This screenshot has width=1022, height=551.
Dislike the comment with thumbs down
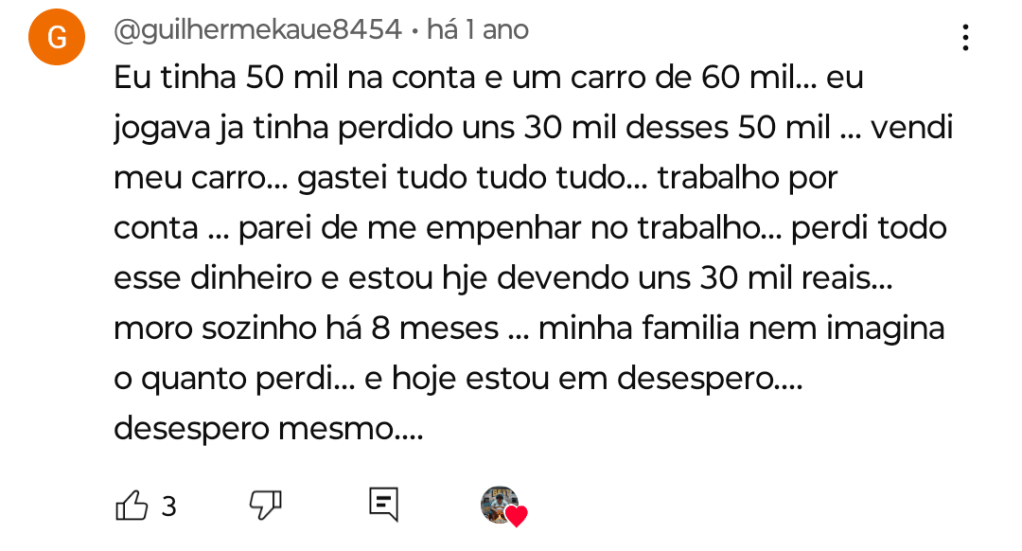(x=265, y=505)
